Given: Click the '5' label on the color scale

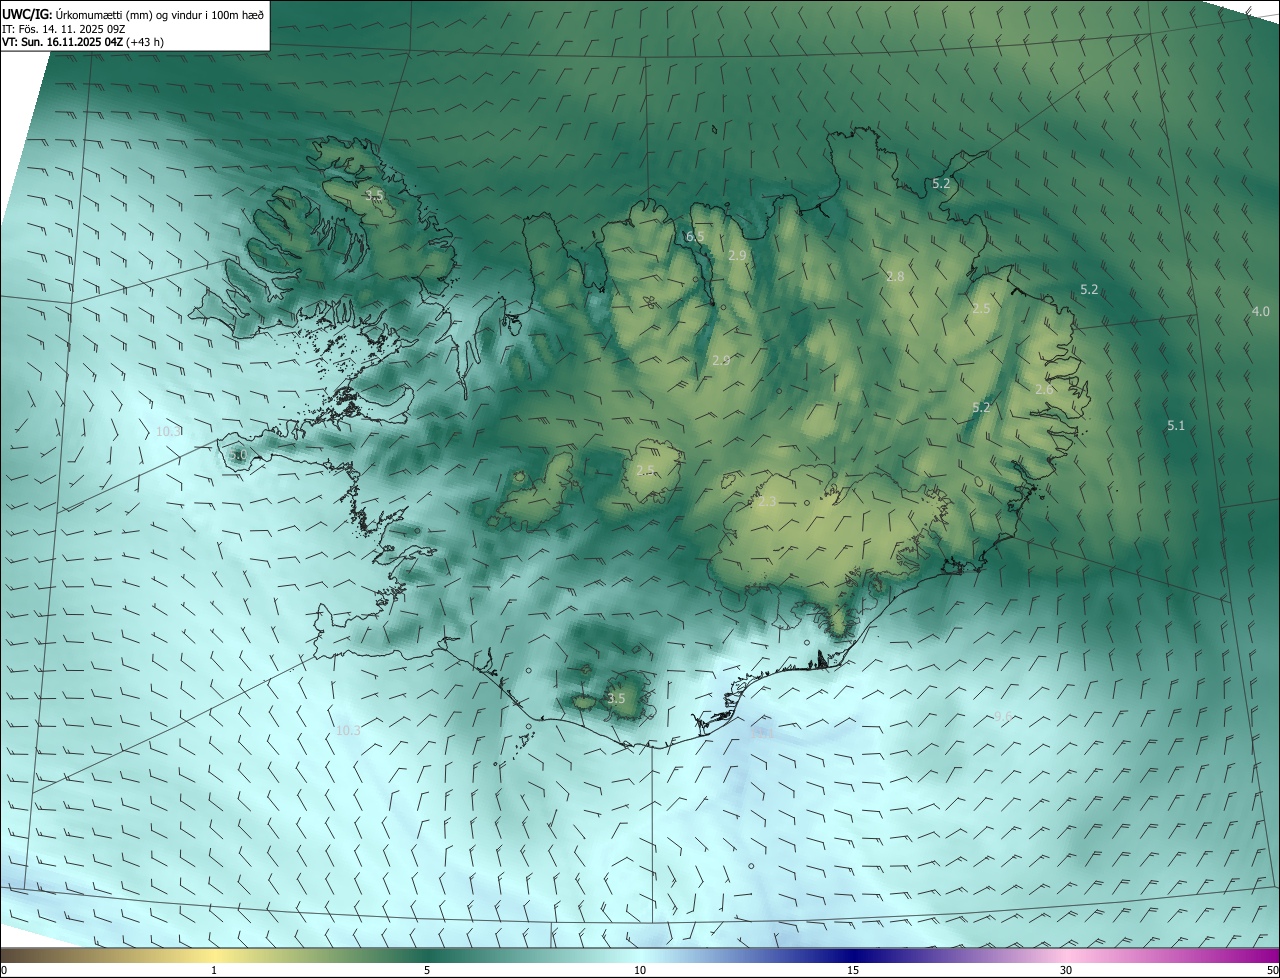Looking at the screenshot, I should point(427,970).
